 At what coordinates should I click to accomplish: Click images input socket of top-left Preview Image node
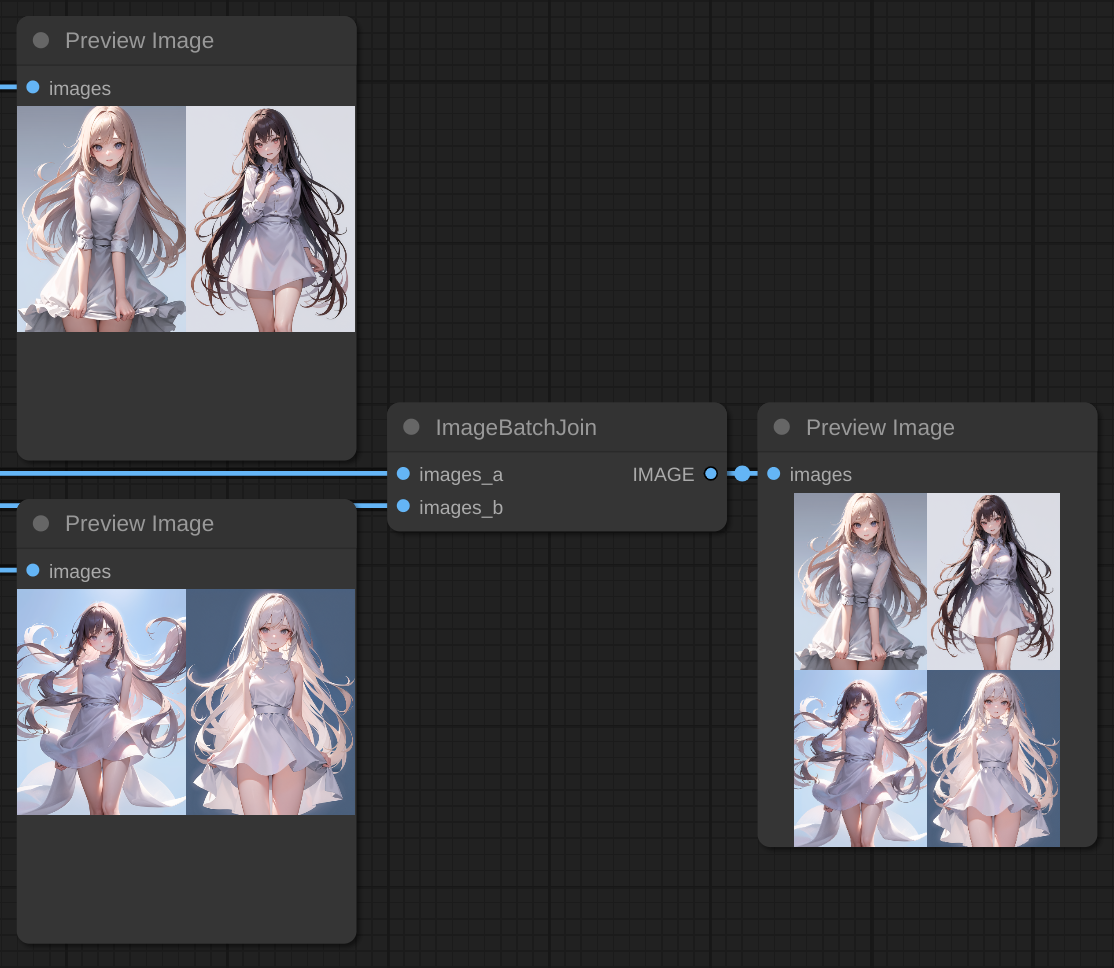click(33, 88)
